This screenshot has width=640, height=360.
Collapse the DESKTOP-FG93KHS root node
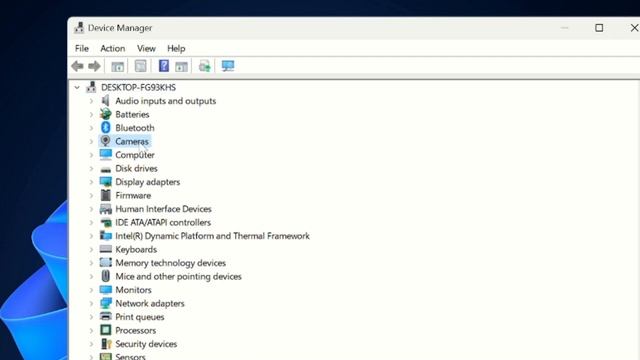tap(77, 87)
